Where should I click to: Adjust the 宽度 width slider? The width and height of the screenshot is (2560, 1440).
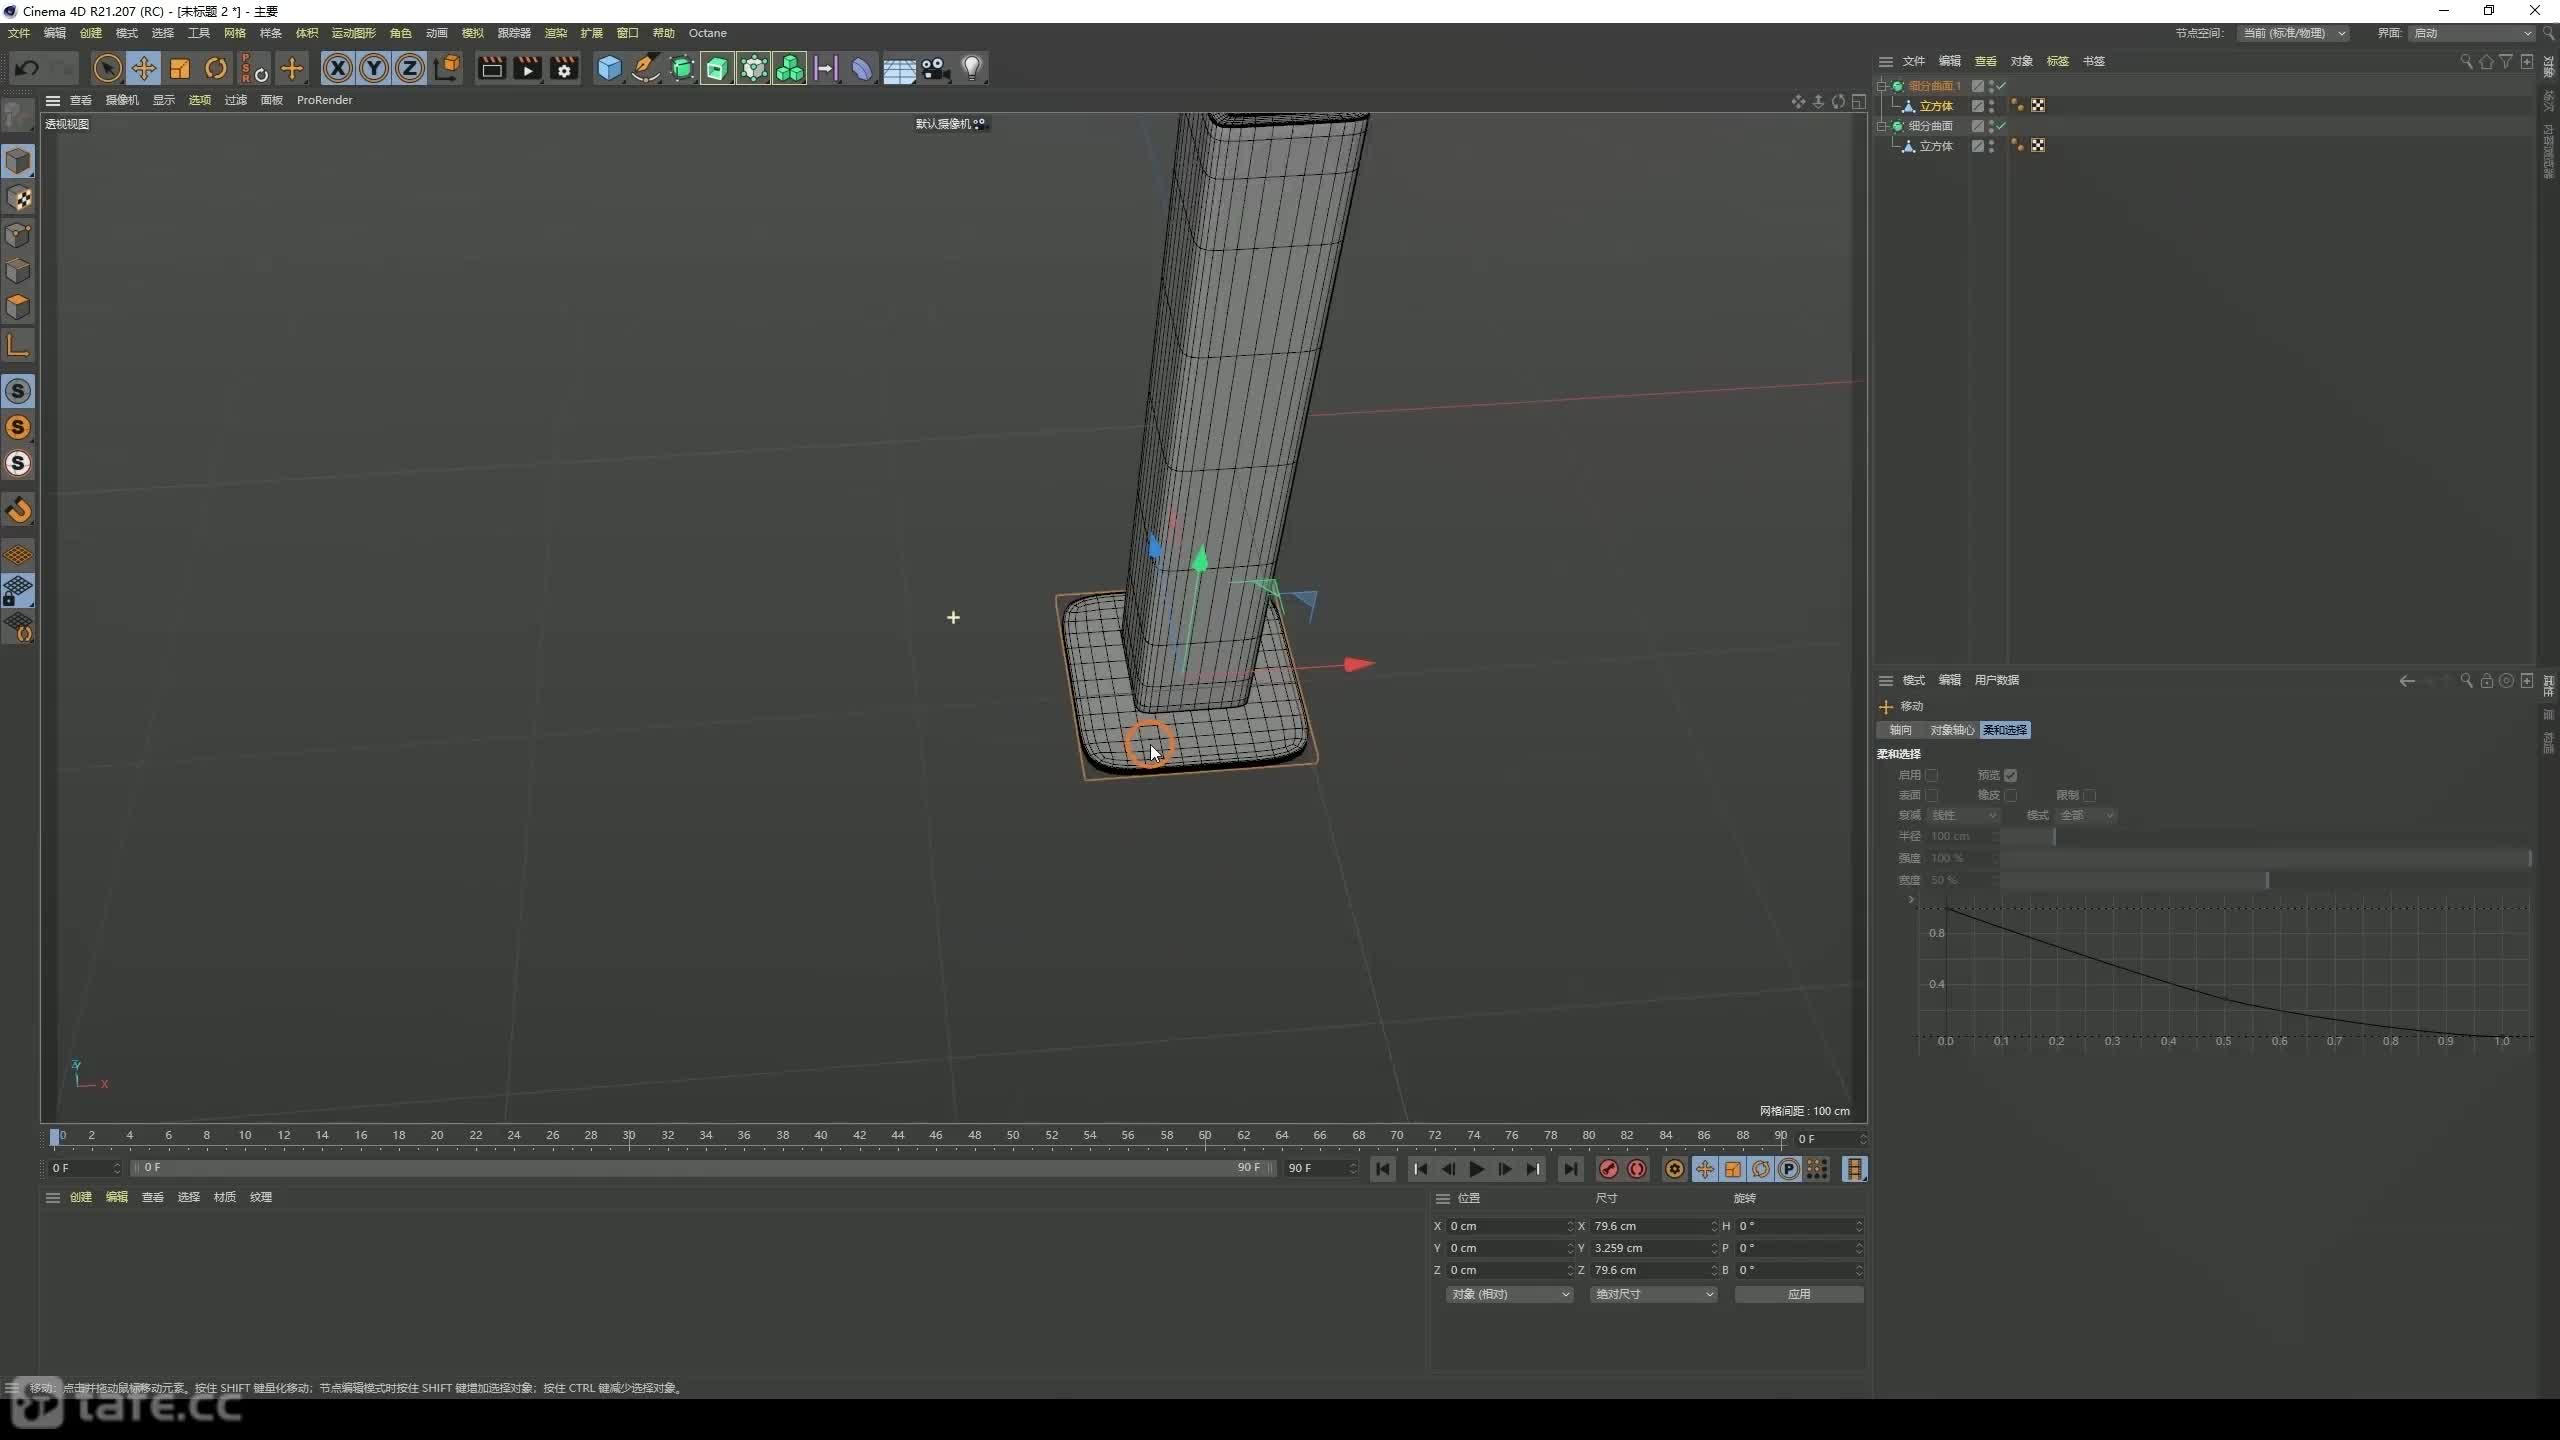coord(2264,880)
